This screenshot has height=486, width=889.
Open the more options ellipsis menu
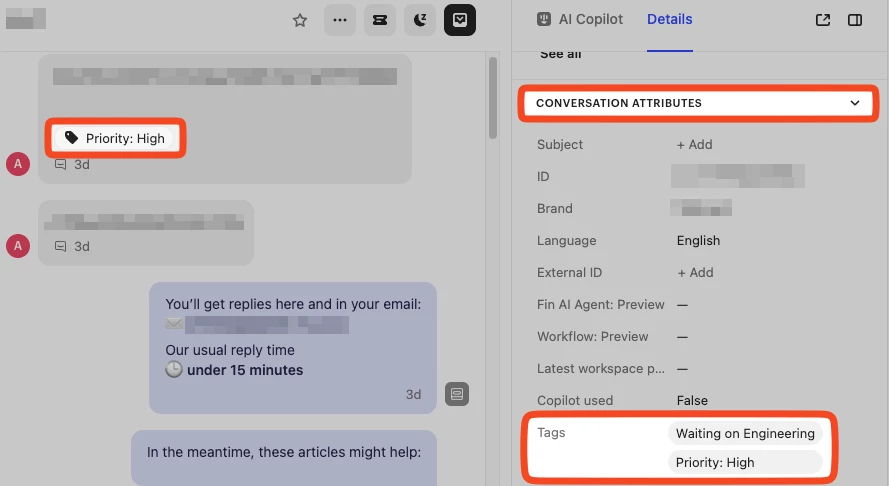pos(340,20)
